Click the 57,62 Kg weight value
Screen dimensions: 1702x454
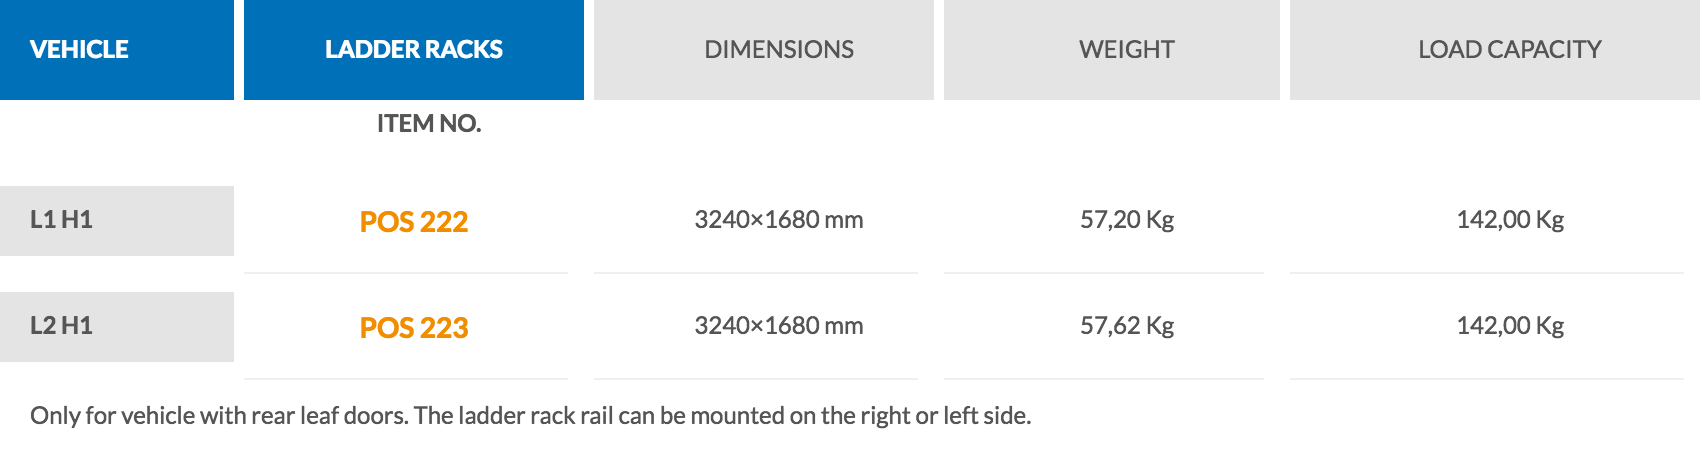click(x=1126, y=326)
